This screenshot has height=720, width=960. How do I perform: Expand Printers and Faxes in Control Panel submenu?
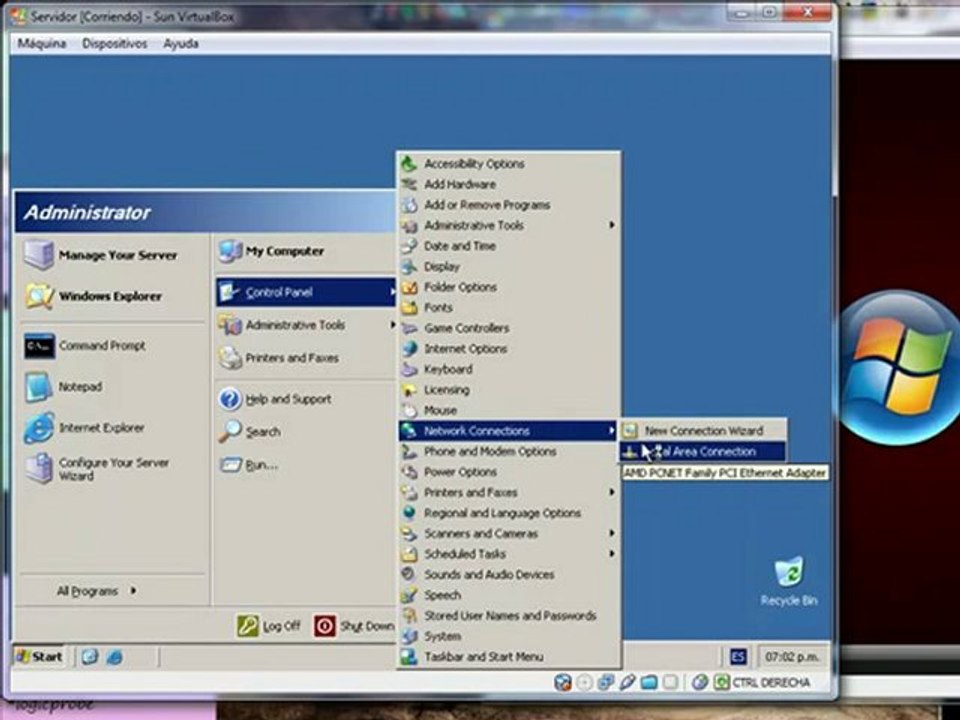coord(509,492)
